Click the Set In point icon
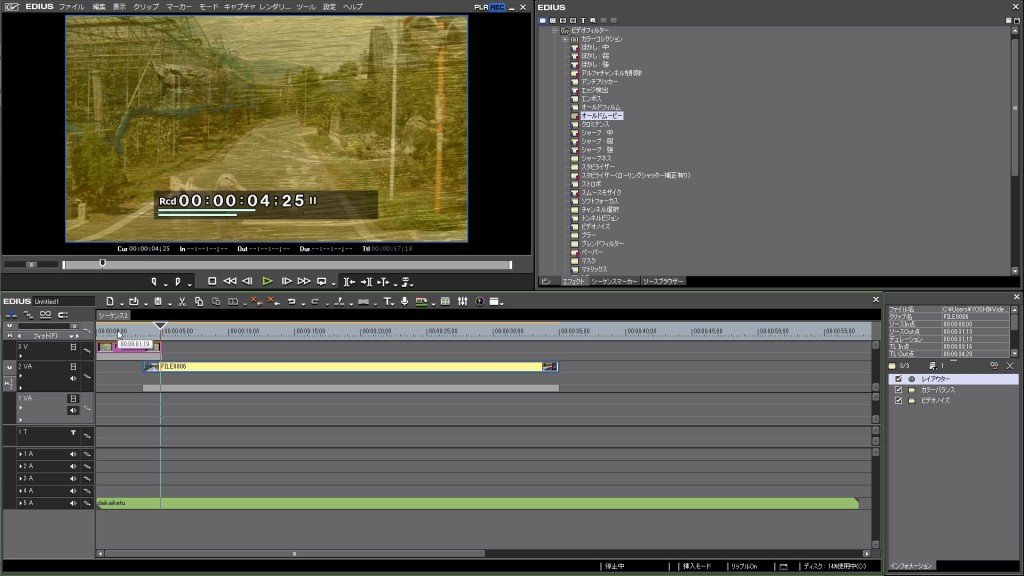 click(153, 282)
